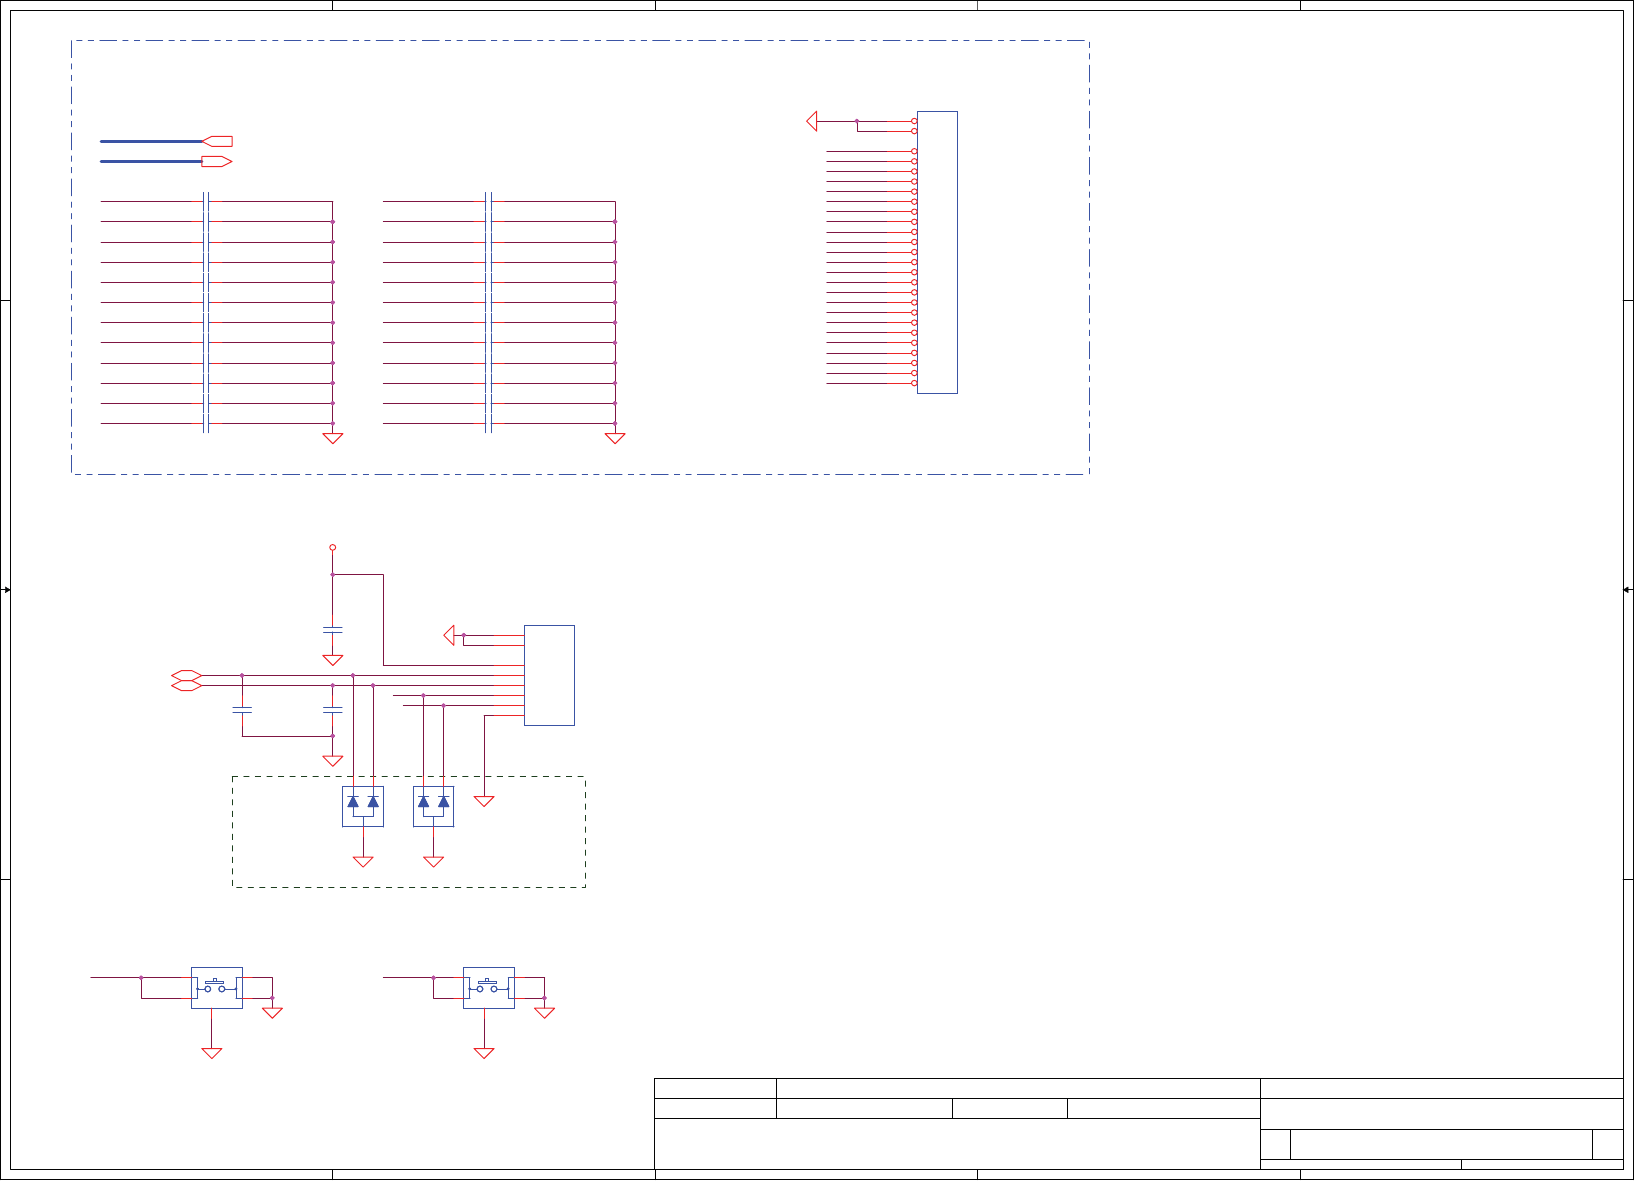Image resolution: width=1634 pixels, height=1181 pixels.
Task: Select ground under the power-port capacitor
Action: tap(333, 660)
